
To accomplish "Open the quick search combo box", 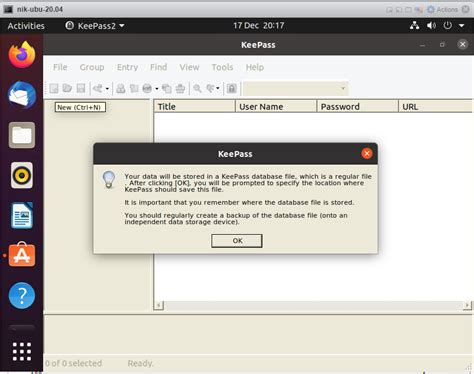I will click(x=296, y=89).
